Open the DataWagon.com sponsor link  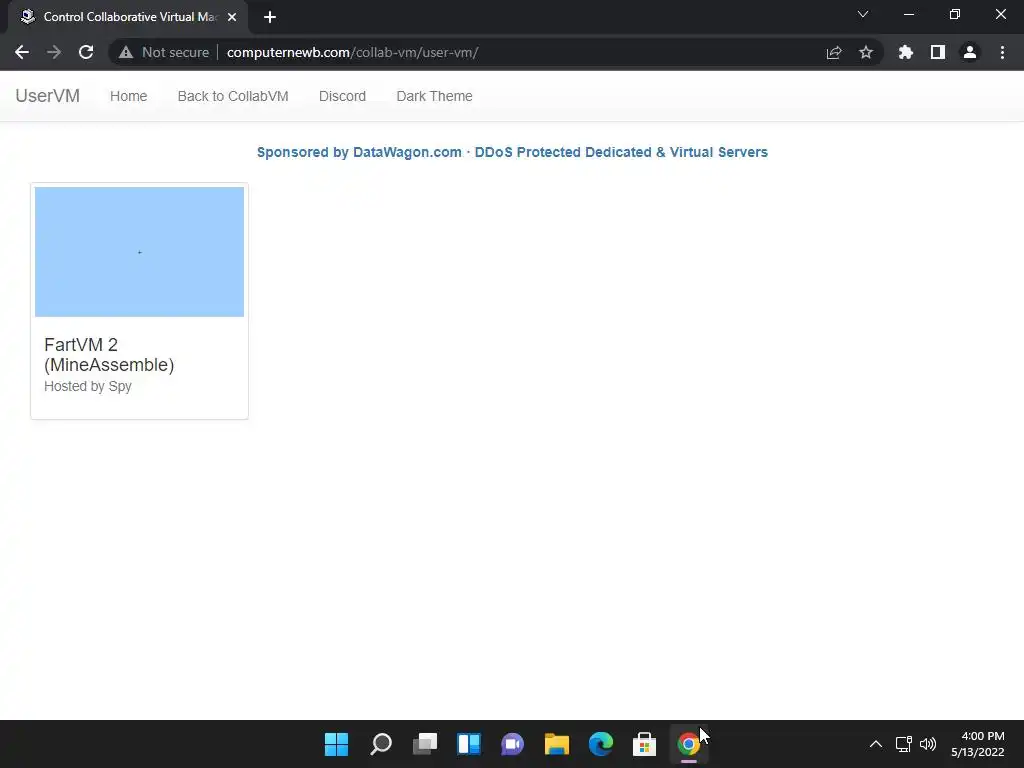point(512,152)
